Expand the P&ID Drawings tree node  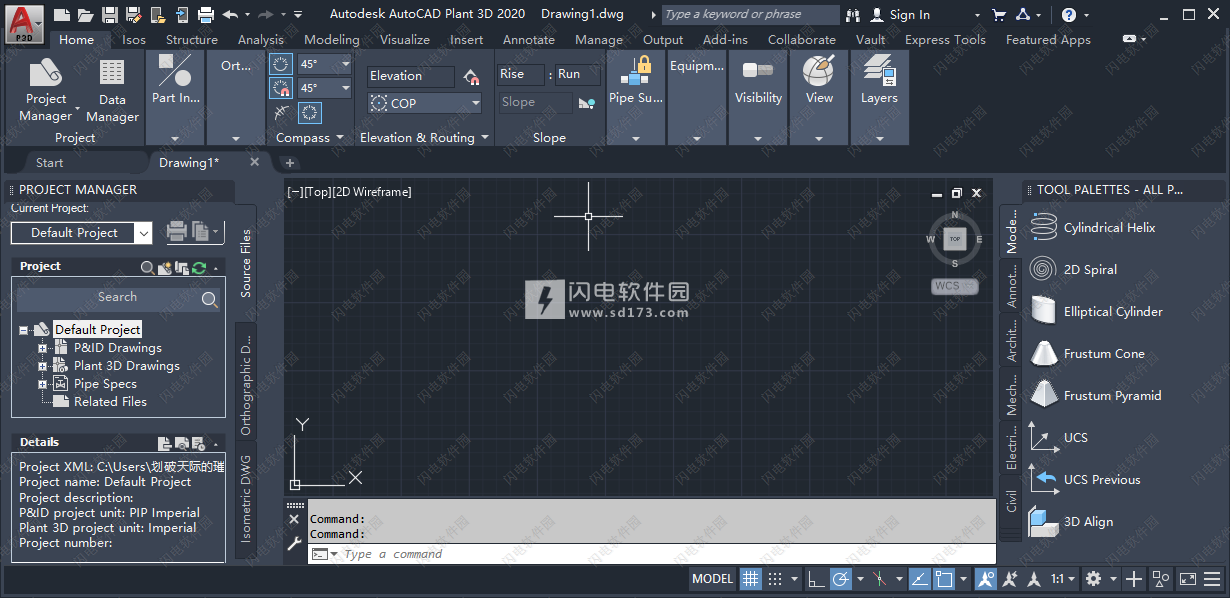pyautogui.click(x=43, y=348)
